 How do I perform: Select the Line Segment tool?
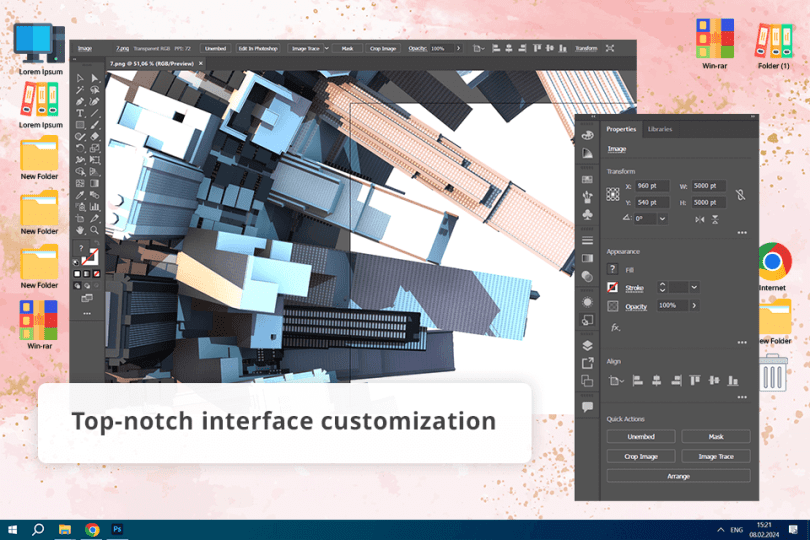95,113
